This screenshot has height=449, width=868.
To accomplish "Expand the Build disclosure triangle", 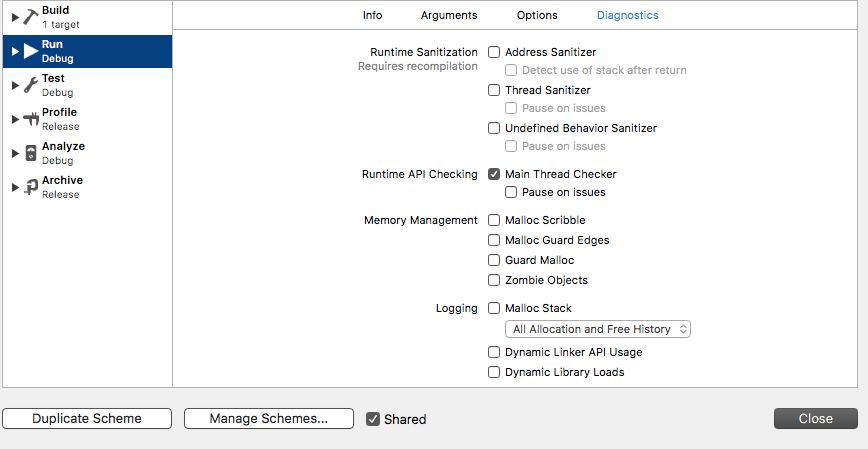I will [x=15, y=17].
